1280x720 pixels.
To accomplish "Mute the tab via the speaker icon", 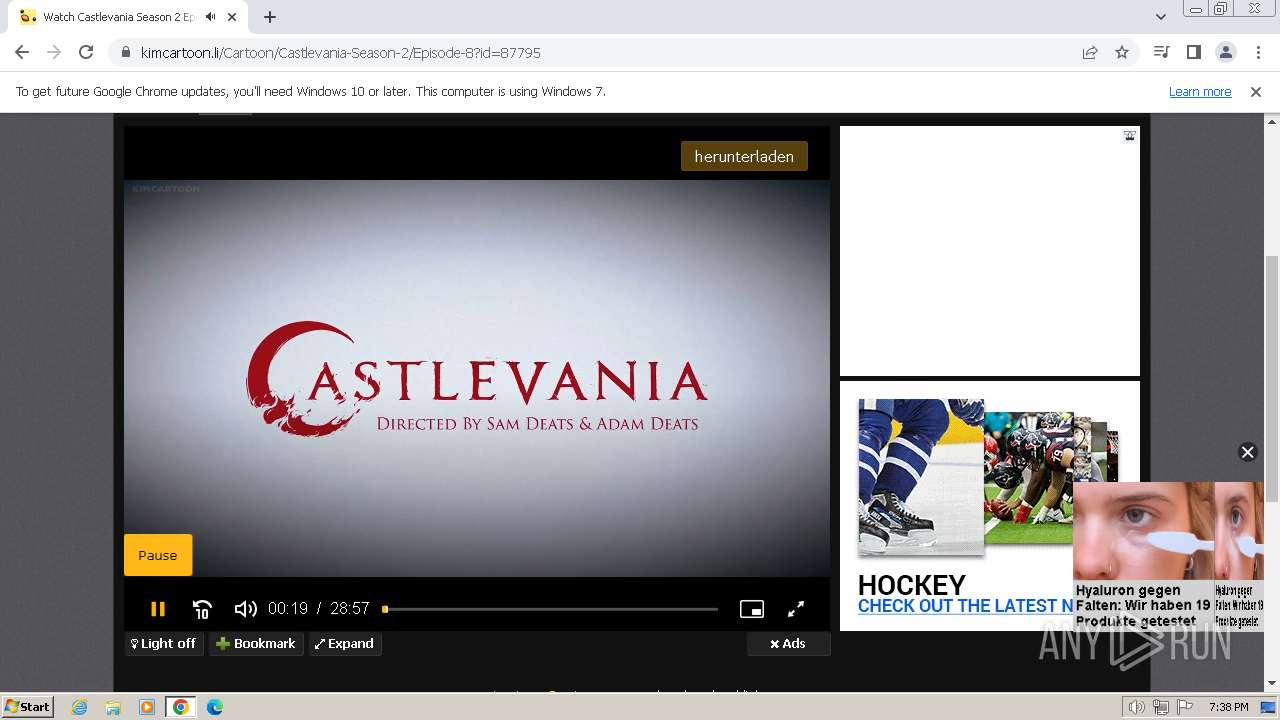I will (210, 17).
